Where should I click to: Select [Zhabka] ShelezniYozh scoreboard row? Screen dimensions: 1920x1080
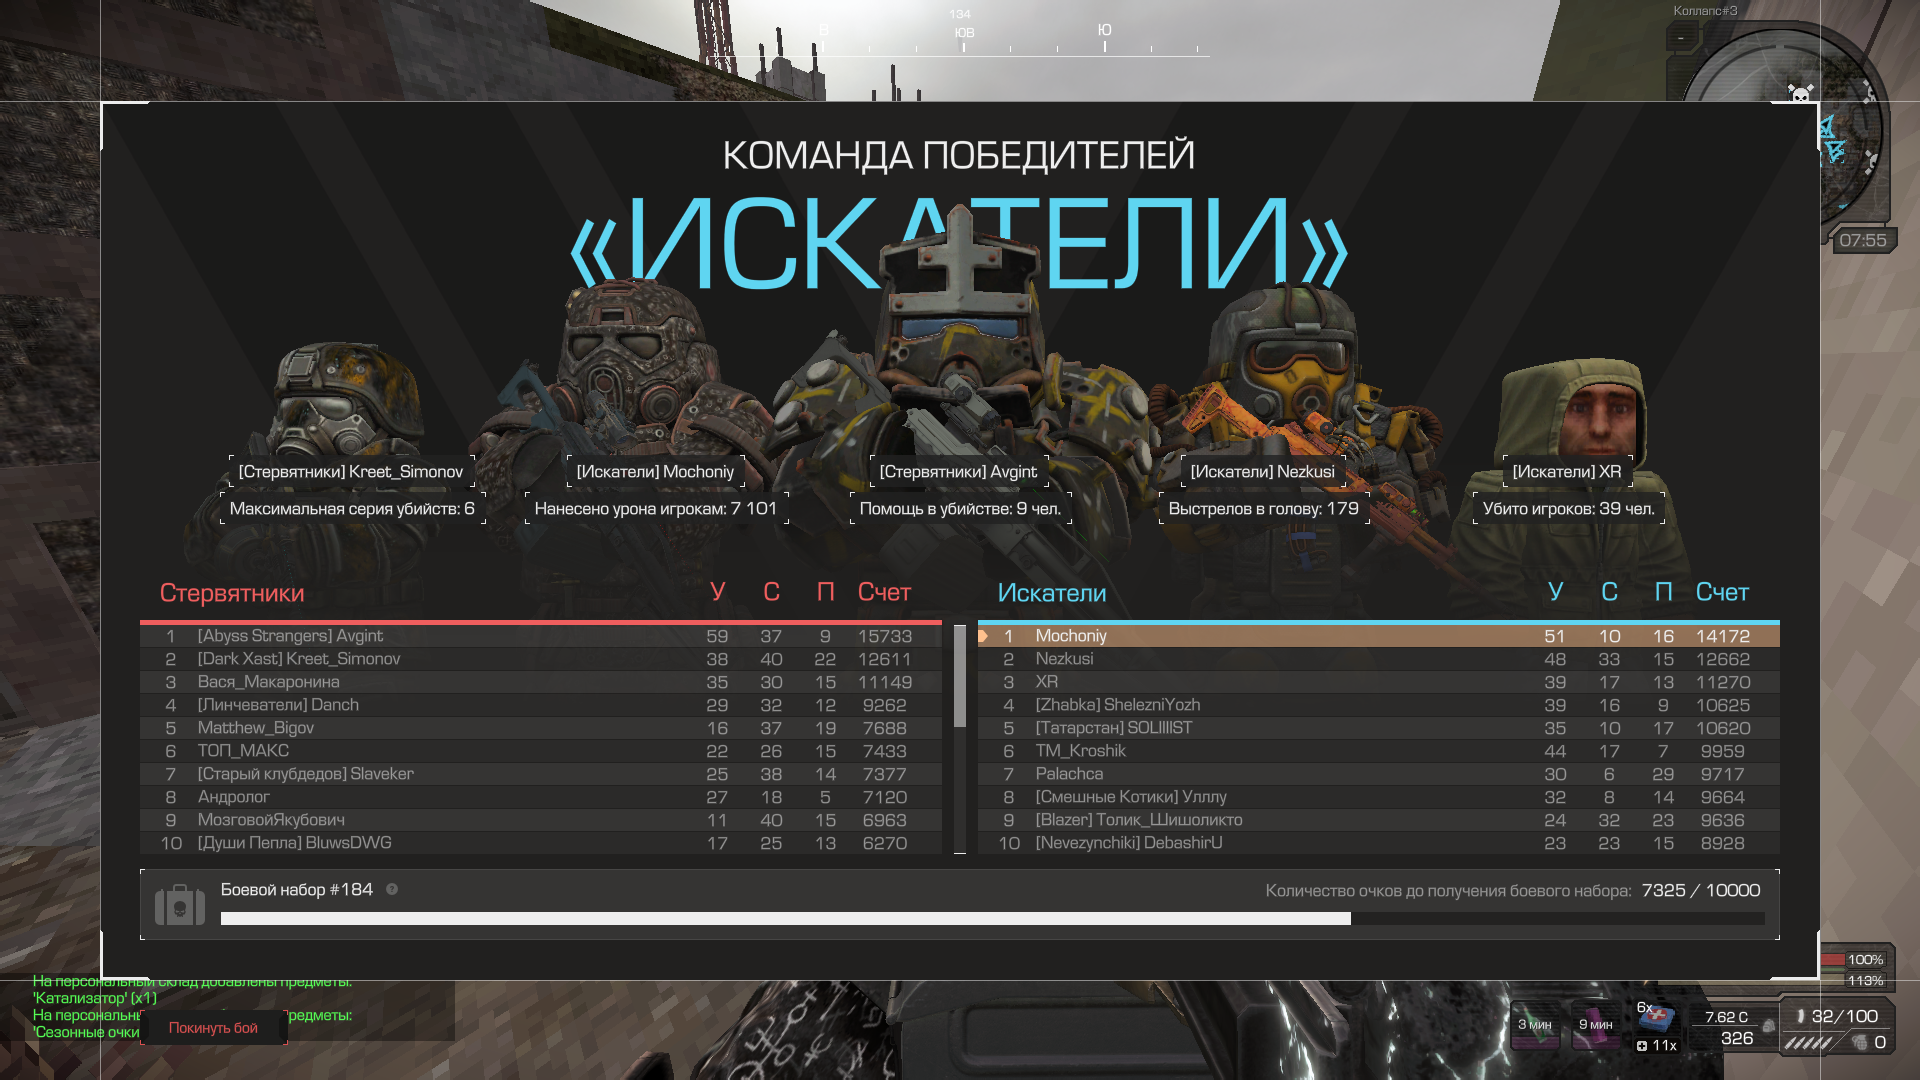(1379, 705)
